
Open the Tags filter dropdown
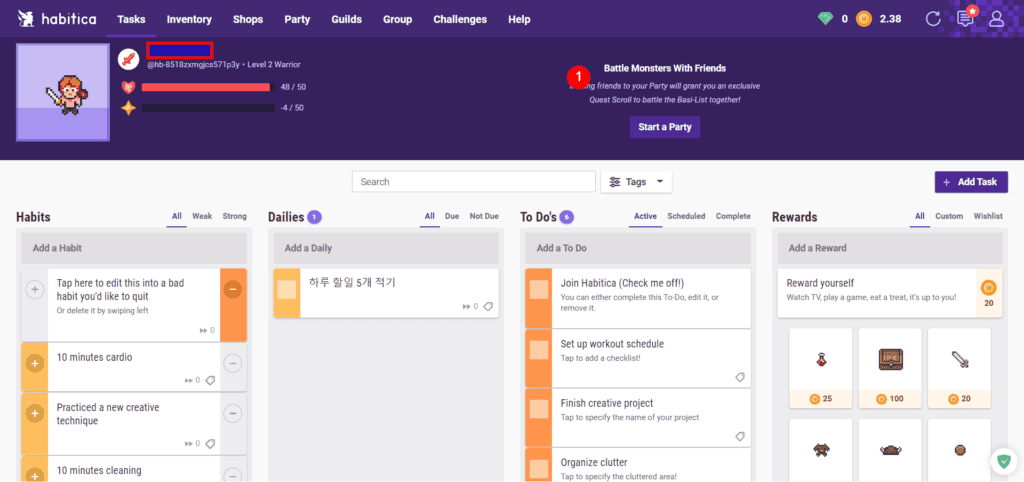(636, 182)
